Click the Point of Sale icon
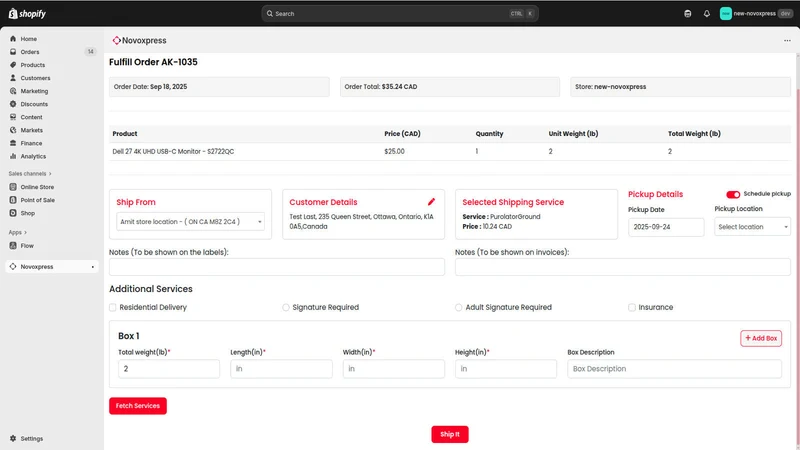The height and width of the screenshot is (450, 800). coord(13,200)
